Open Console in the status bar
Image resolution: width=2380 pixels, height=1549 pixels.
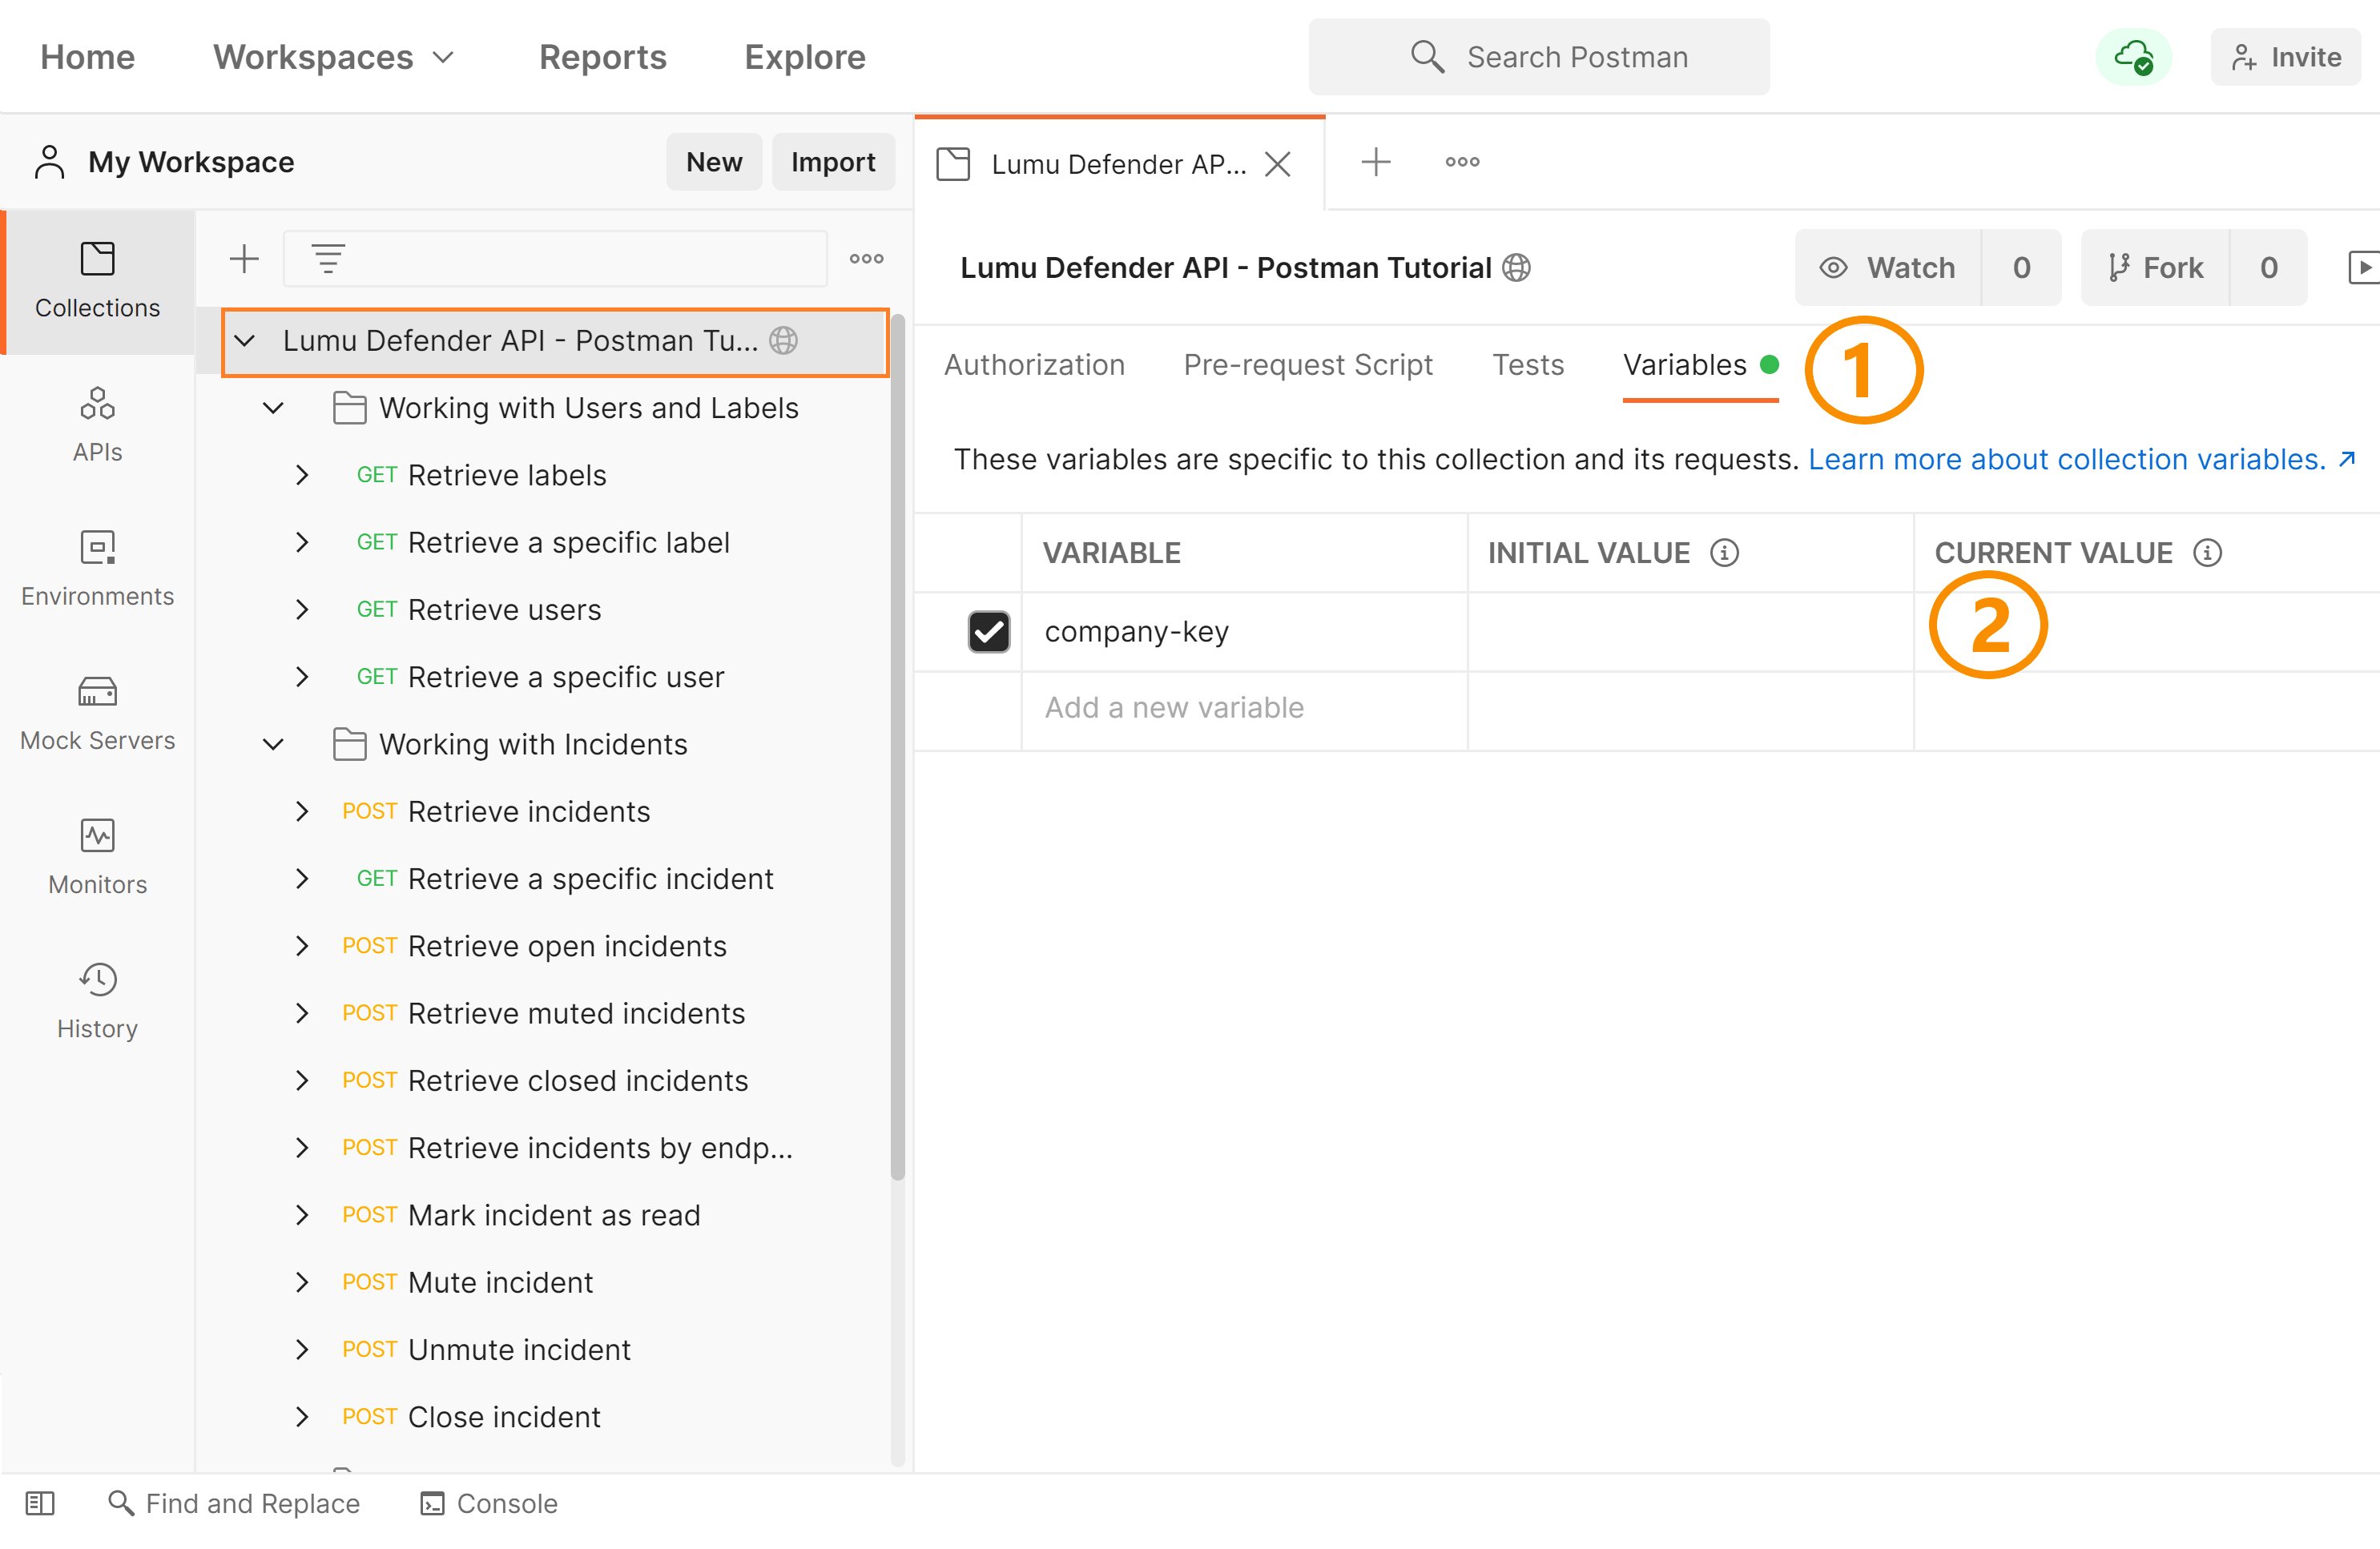[489, 1503]
